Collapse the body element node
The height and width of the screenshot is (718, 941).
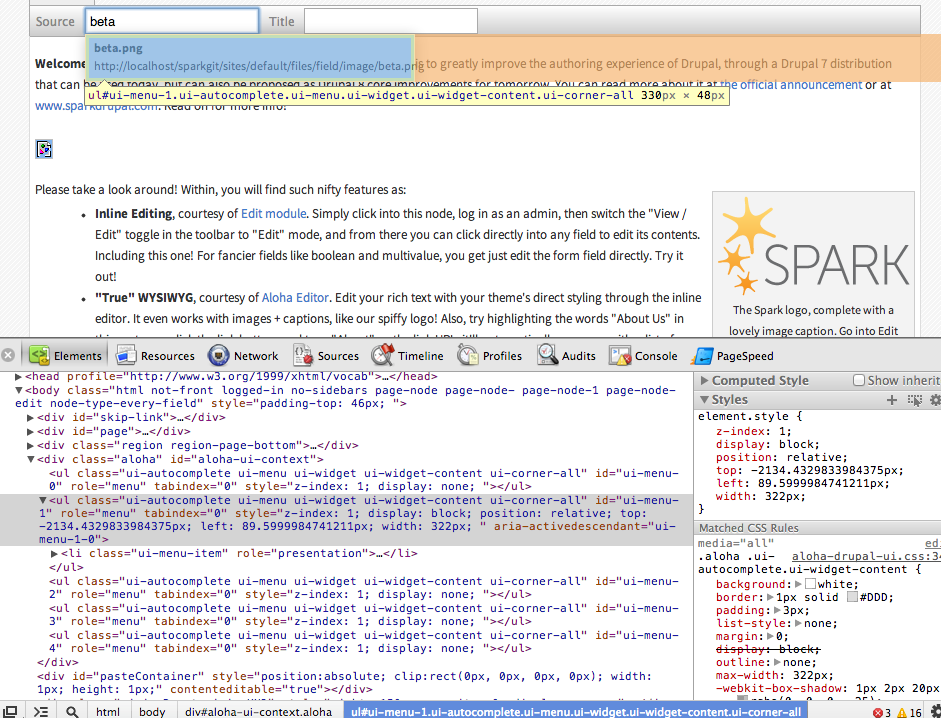[19, 390]
